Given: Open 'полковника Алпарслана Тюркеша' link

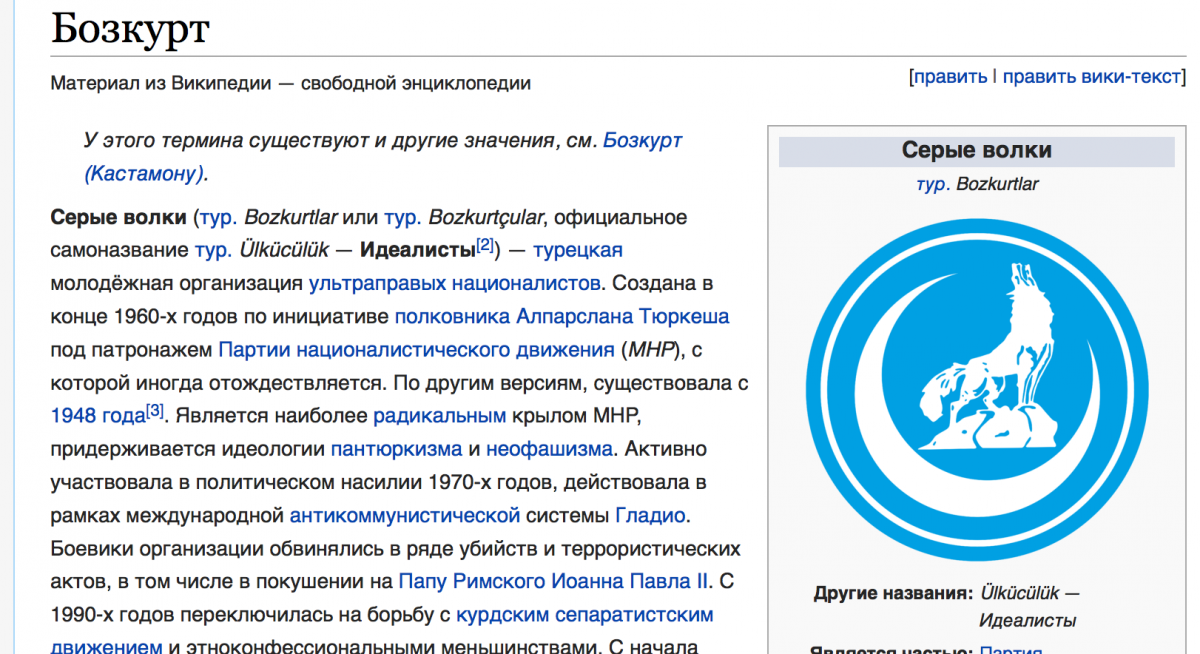Looking at the screenshot, I should [x=562, y=317].
